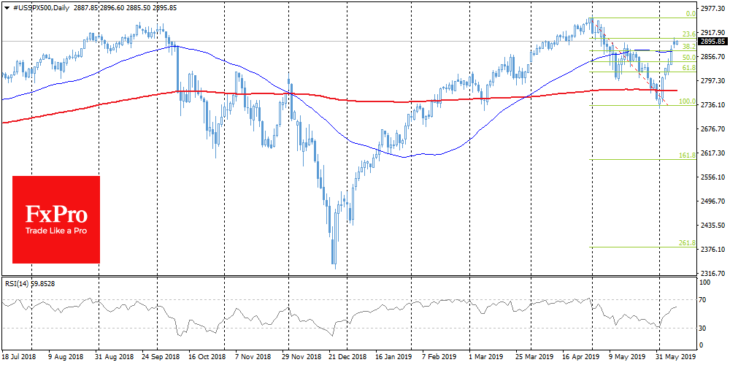Click the 38.2 Fibonacci retracement label
The image size is (730, 365).
[x=689, y=47]
